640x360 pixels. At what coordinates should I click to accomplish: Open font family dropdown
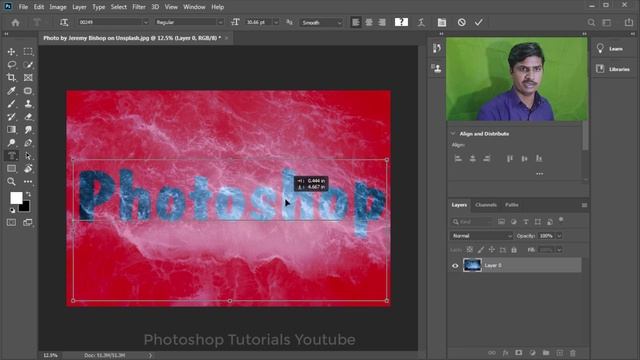(x=113, y=22)
